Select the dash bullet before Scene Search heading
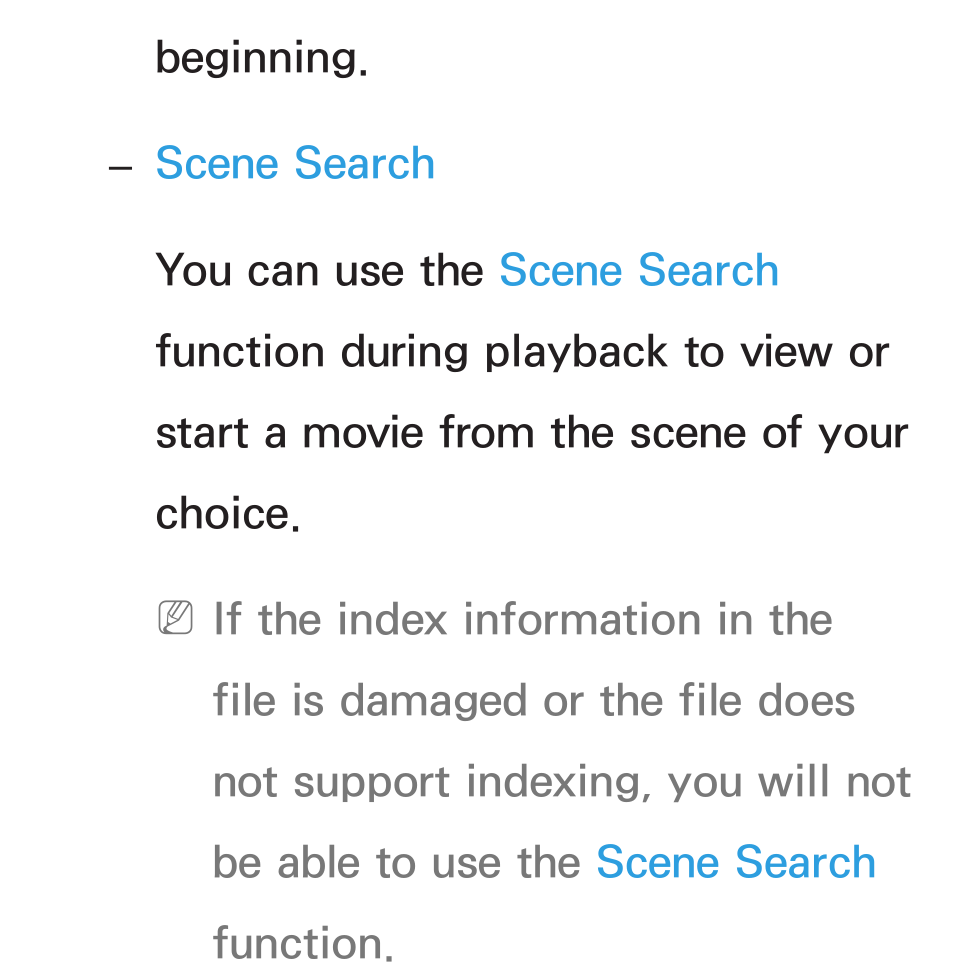Image resolution: width=954 pixels, height=977 pixels. point(120,168)
